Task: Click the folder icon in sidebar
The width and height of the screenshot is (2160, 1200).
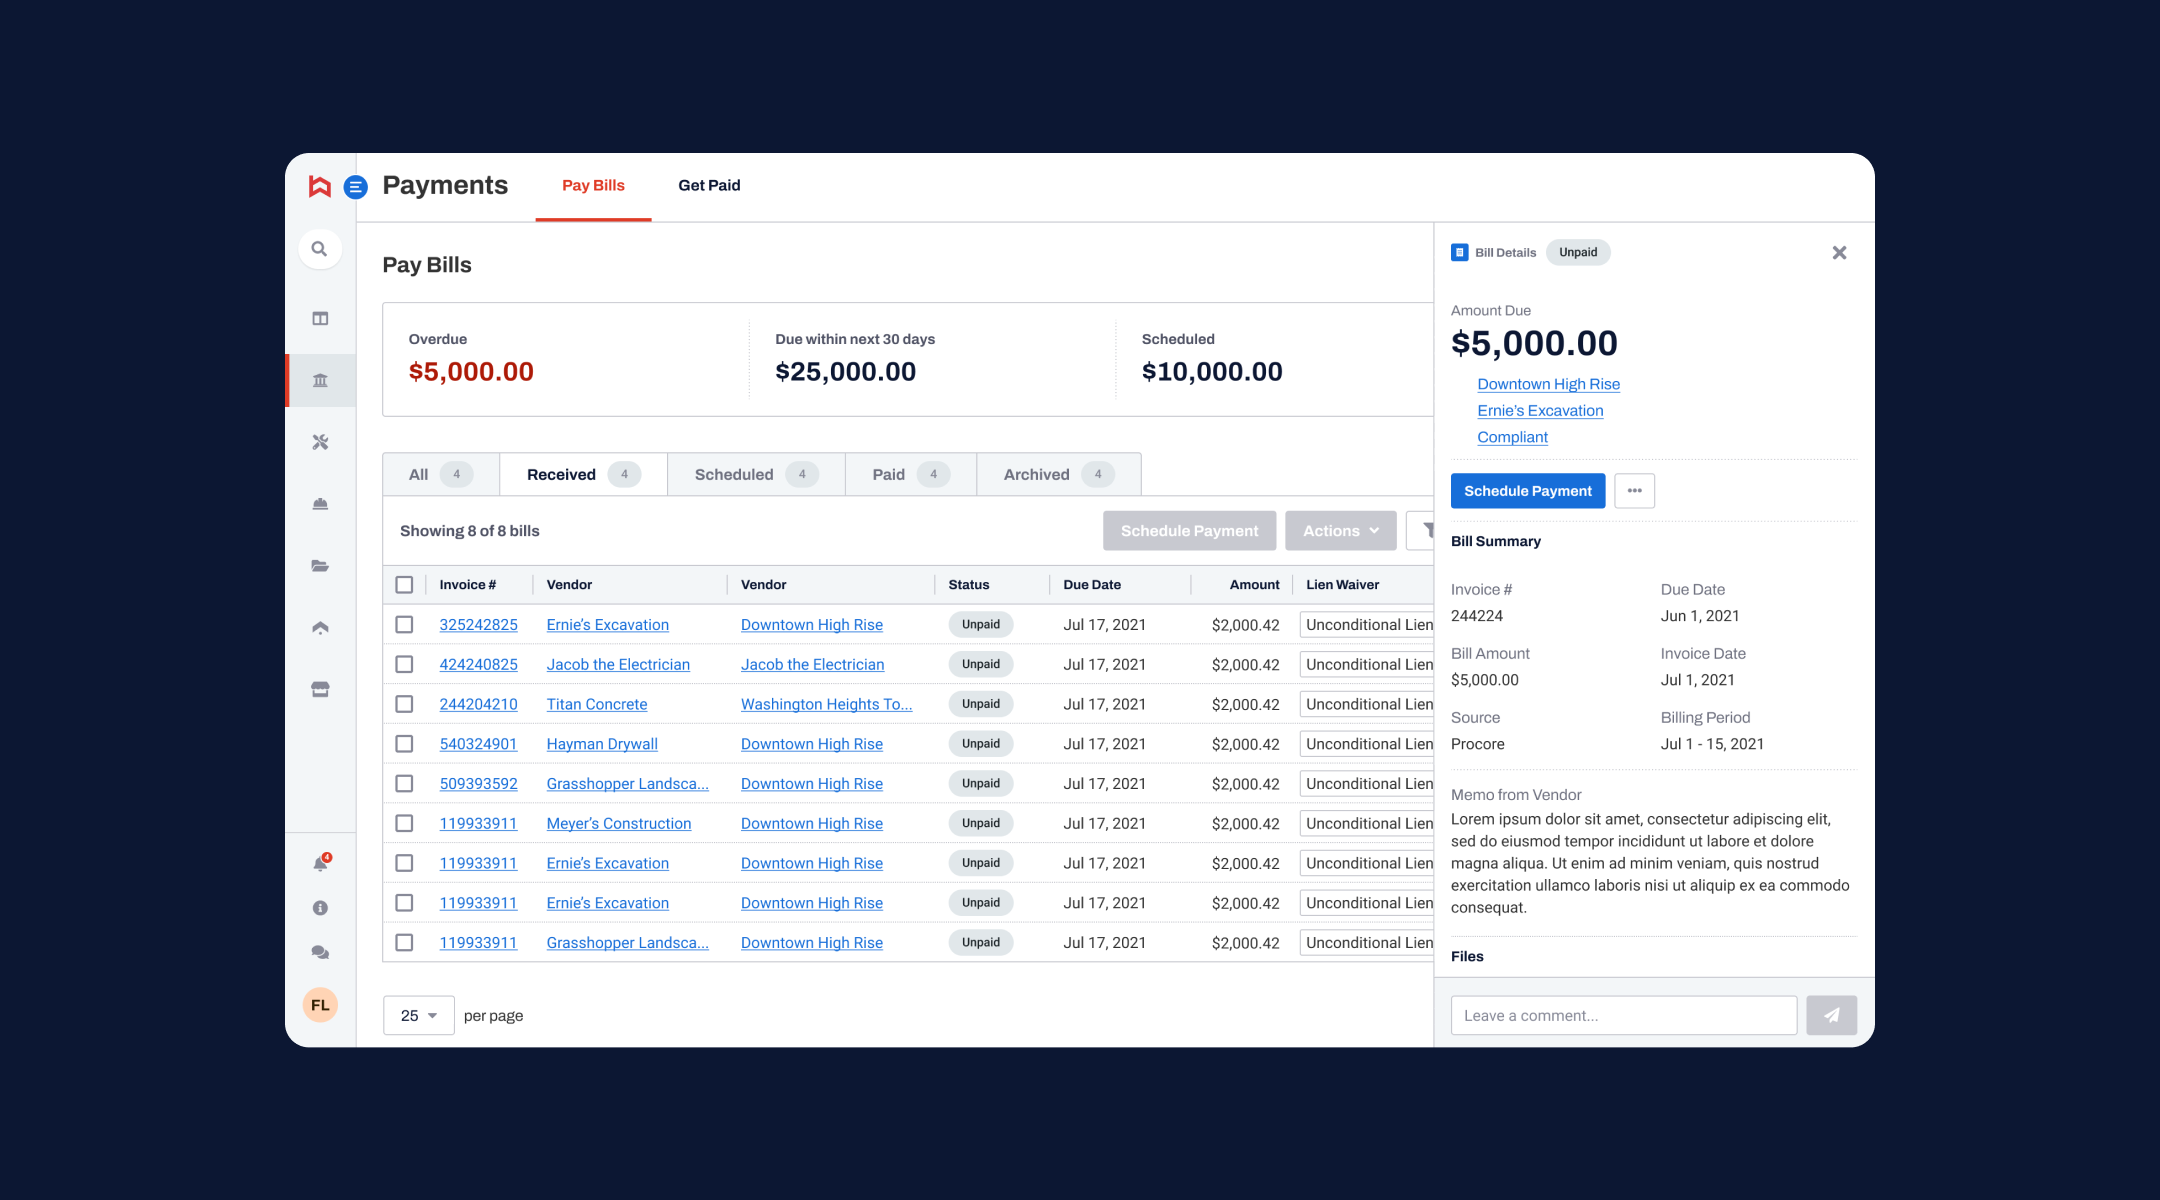Action: click(x=320, y=566)
